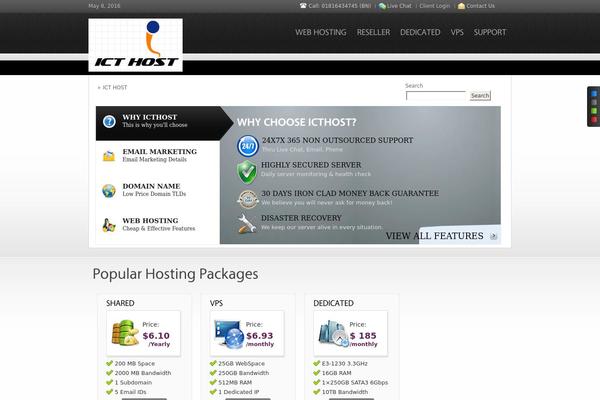
Task: Select the Web Hosting slider tab
Action: [x=158, y=224]
